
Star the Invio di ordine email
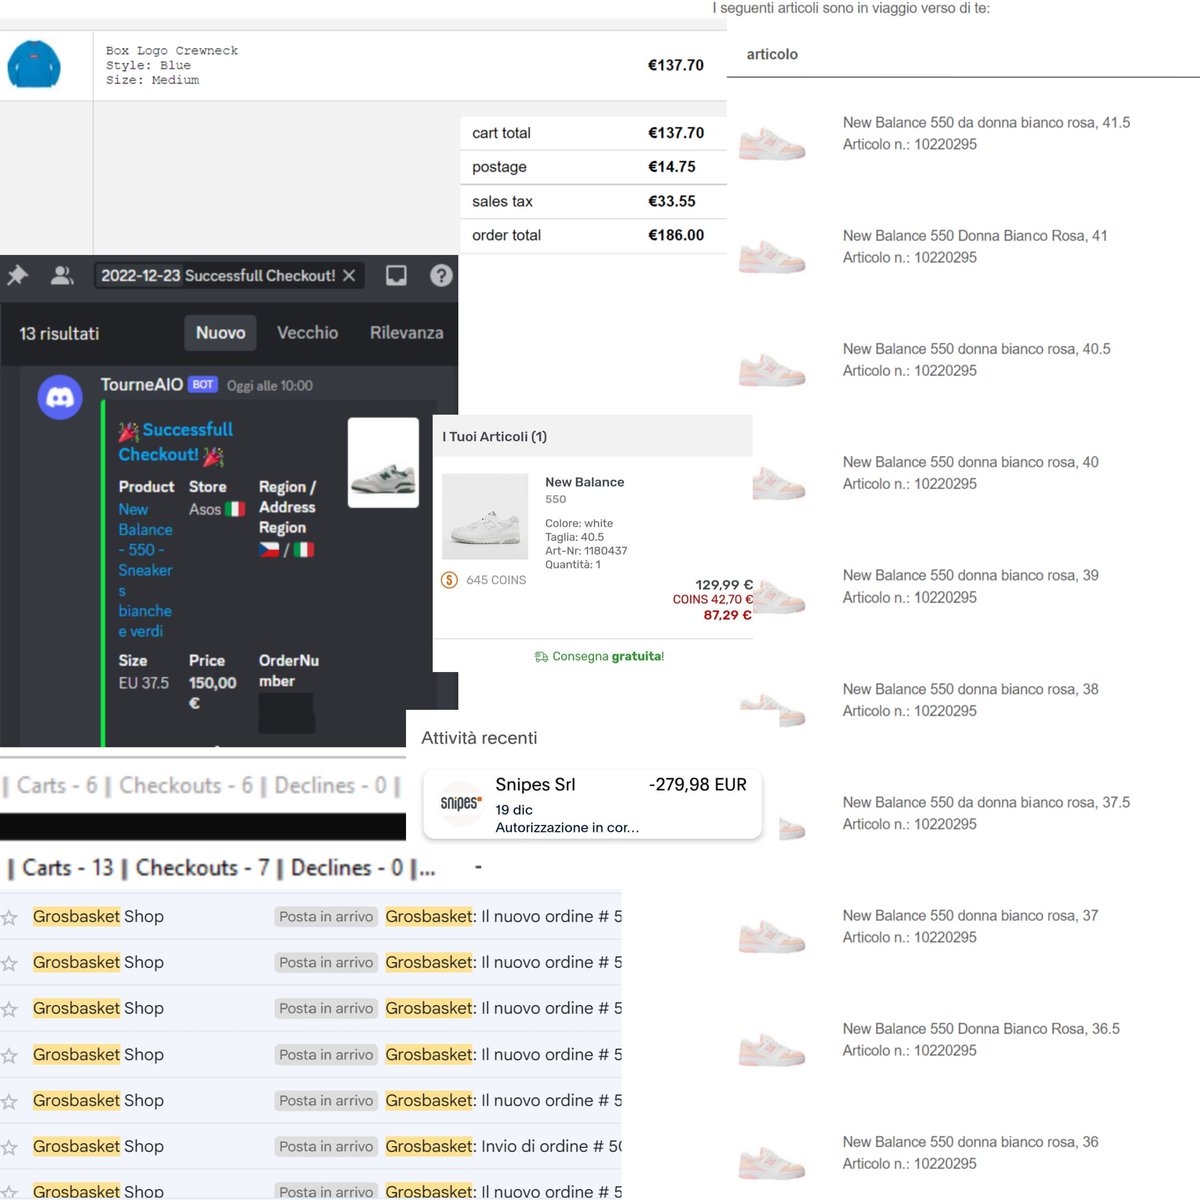[x=10, y=1147]
